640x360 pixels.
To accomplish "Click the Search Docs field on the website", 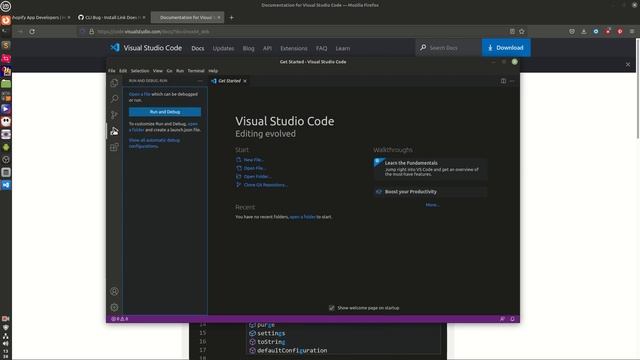I will point(448,48).
